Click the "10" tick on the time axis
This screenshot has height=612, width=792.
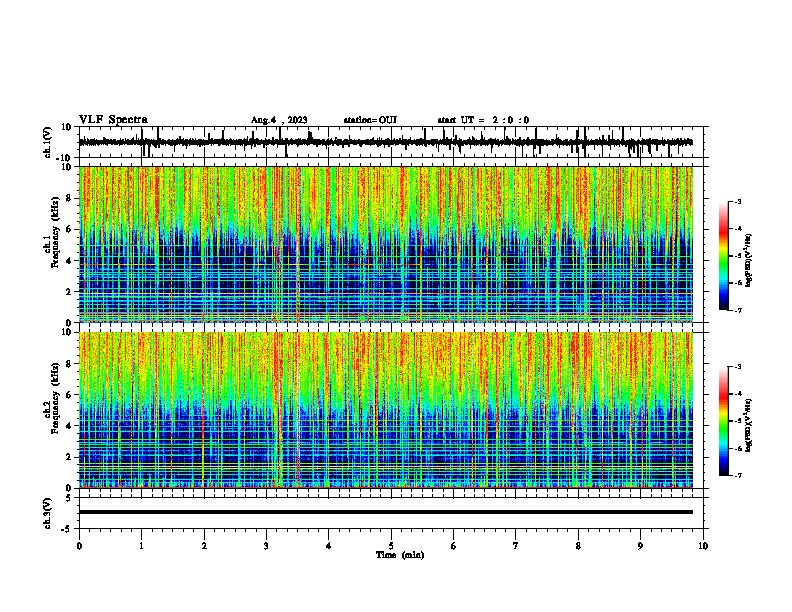(703, 546)
